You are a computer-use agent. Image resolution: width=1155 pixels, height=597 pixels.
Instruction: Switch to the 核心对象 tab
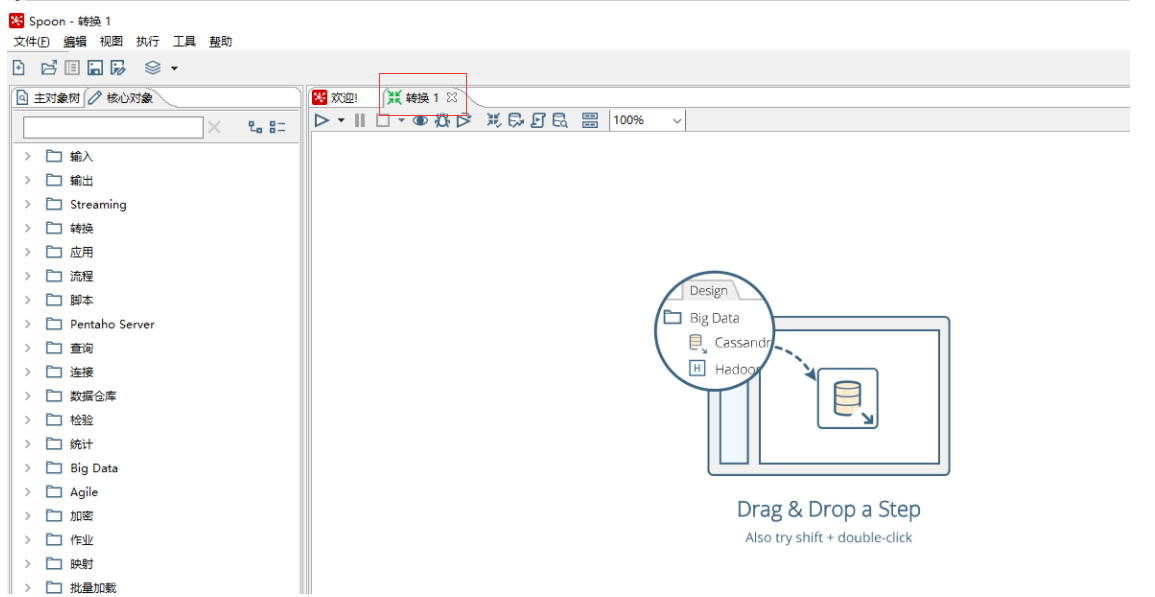pos(122,98)
